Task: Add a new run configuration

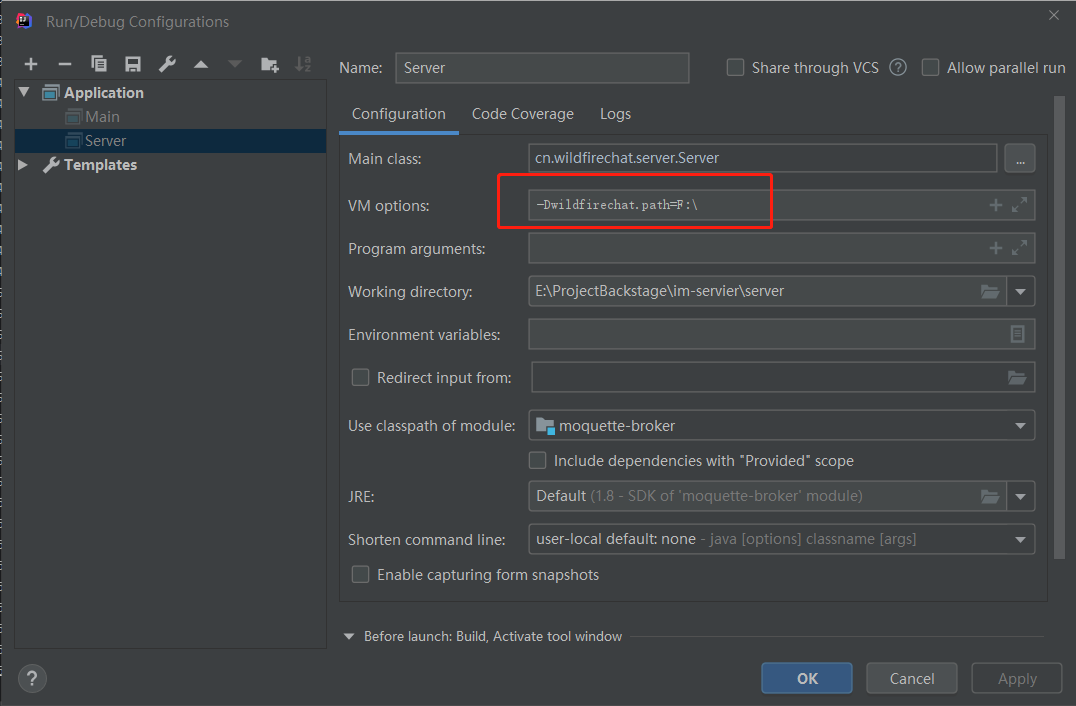Action: (x=31, y=64)
